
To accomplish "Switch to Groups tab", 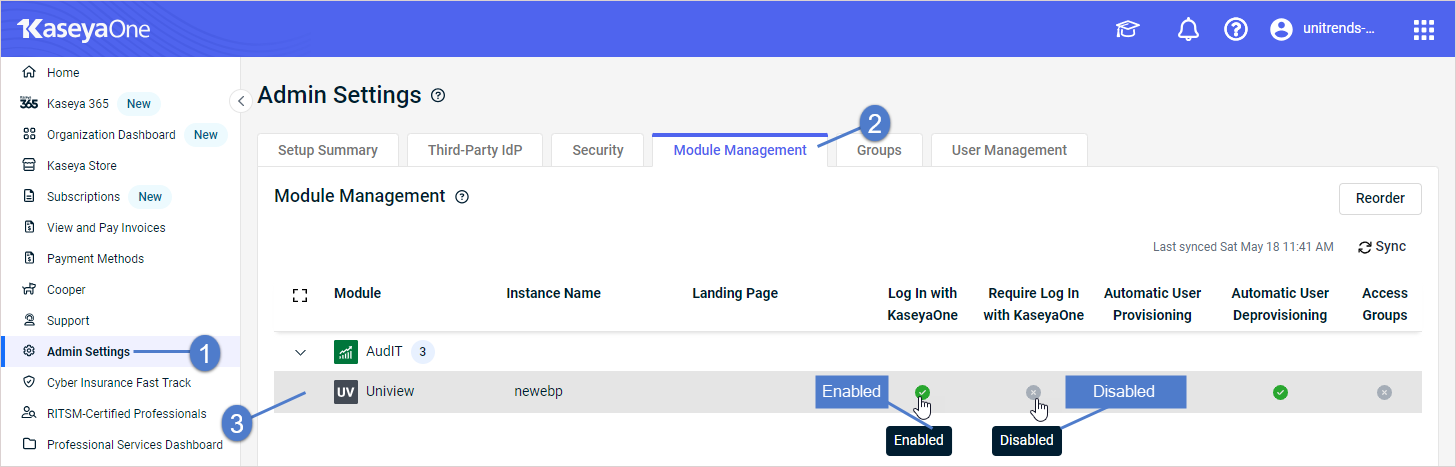I will 879,150.
